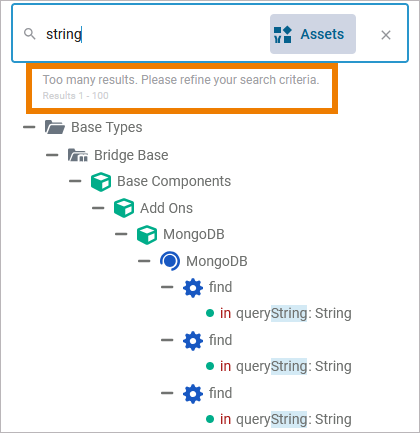Viewport: 420px width, 433px height.
Task: Click the green Base Components cube icon
Action: tap(101, 182)
